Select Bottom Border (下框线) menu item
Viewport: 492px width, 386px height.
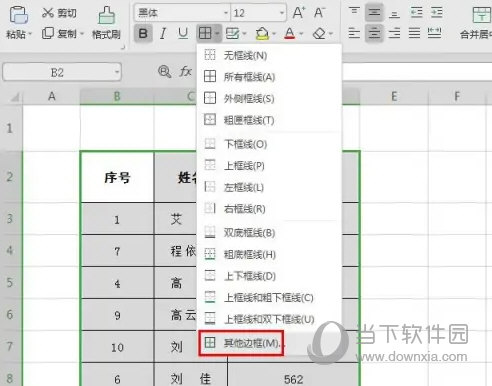pyautogui.click(x=269, y=144)
